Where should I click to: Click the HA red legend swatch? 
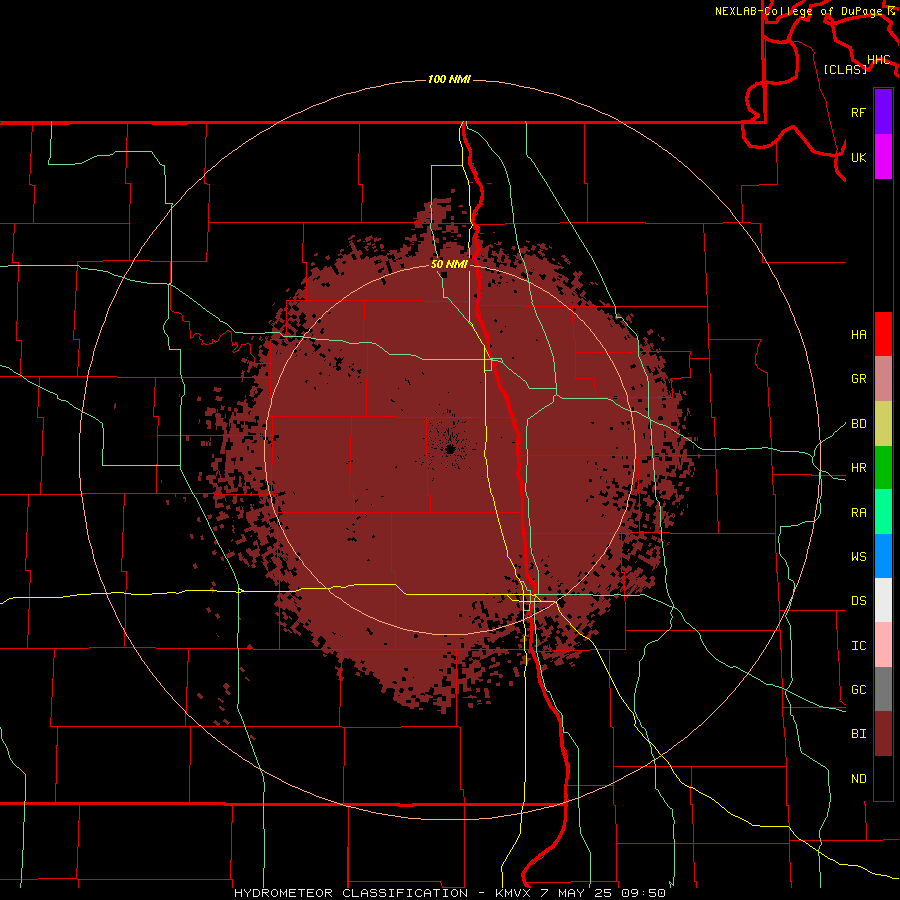[883, 334]
